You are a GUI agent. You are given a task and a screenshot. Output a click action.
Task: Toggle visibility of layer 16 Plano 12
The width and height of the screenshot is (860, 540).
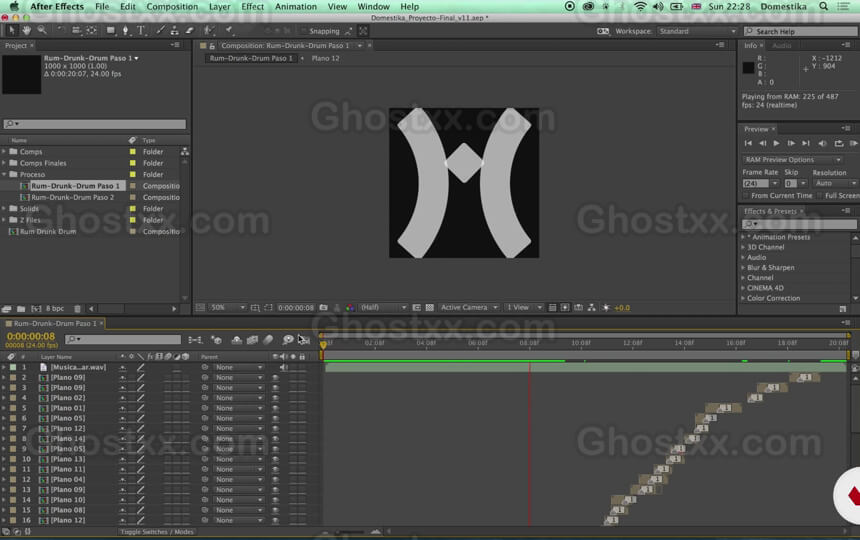point(275,520)
